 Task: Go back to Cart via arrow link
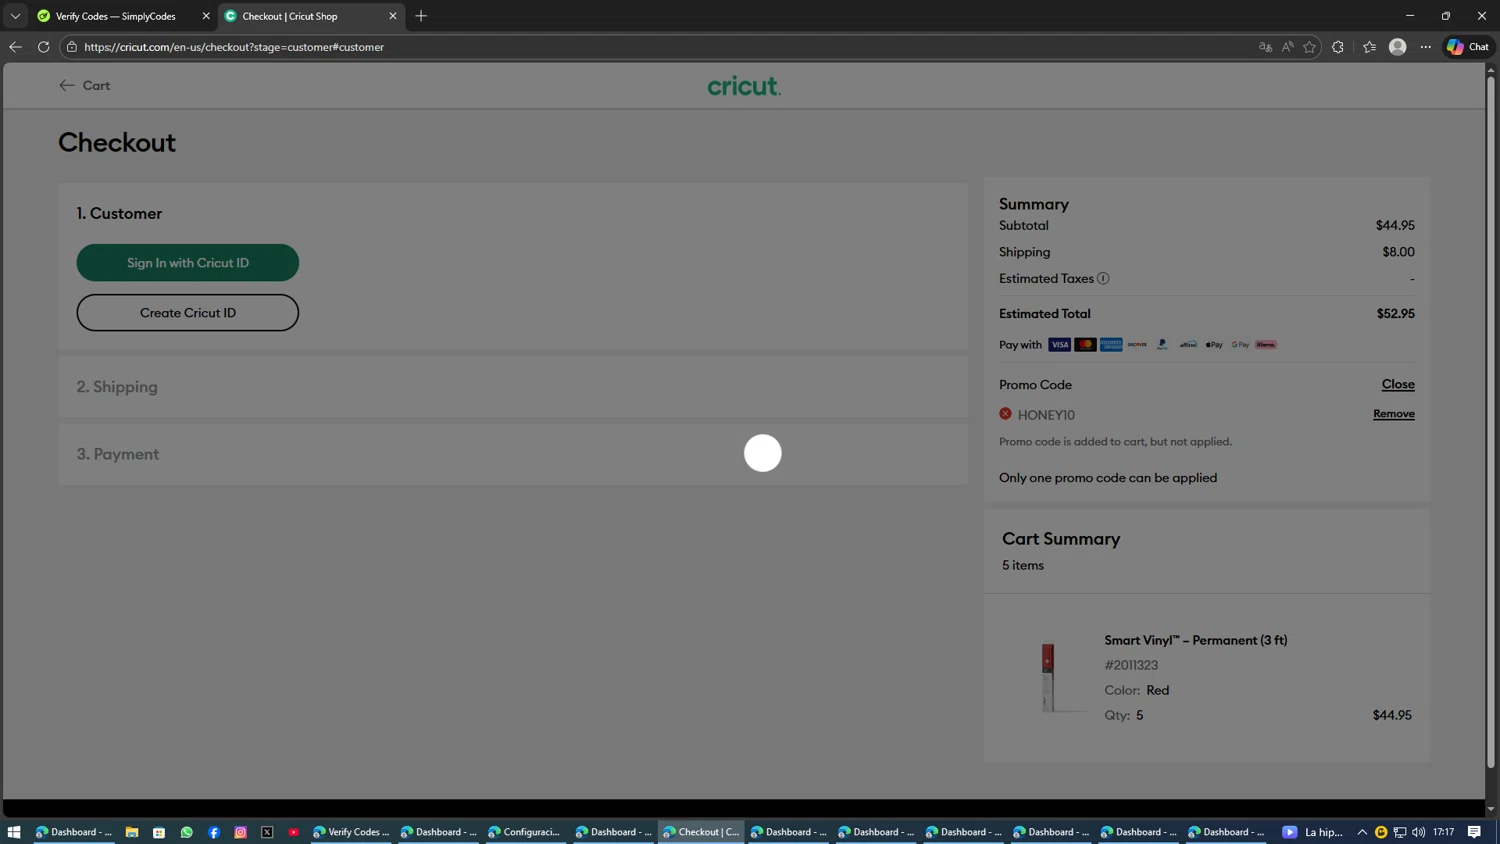[84, 85]
